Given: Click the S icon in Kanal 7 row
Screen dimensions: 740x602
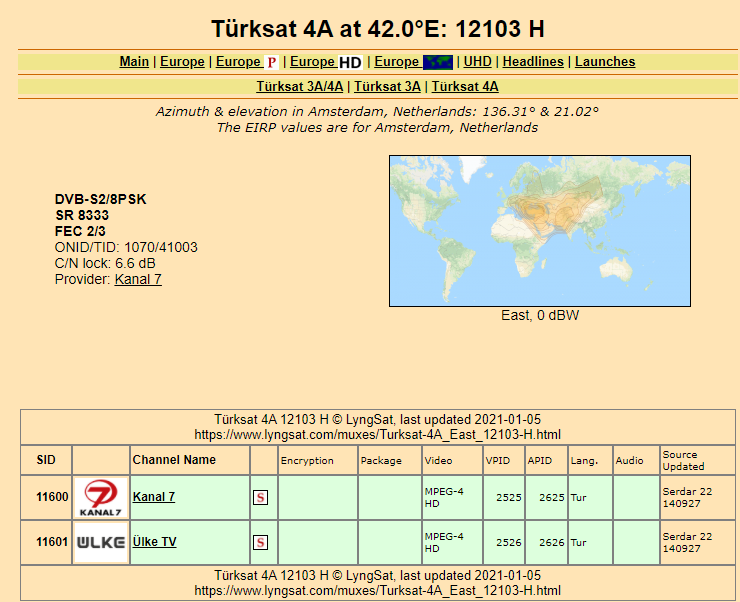Looking at the screenshot, I should [260, 497].
